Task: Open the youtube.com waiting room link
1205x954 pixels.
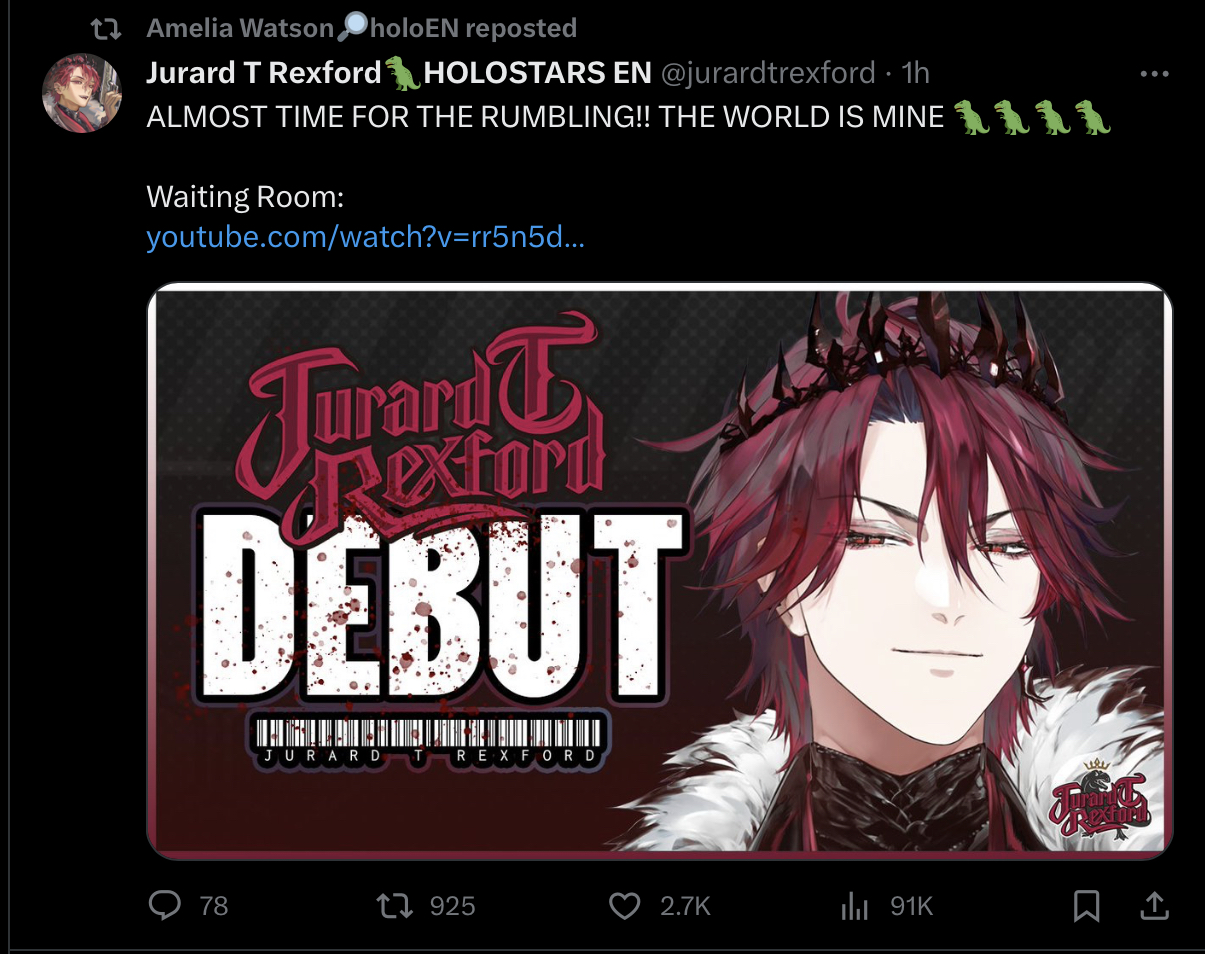Action: coord(365,238)
